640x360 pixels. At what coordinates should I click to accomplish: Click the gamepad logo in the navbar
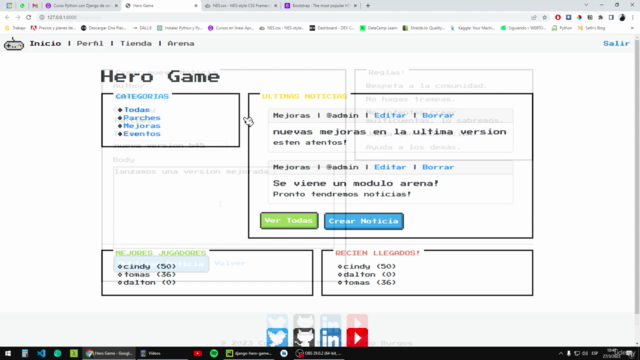(14, 44)
